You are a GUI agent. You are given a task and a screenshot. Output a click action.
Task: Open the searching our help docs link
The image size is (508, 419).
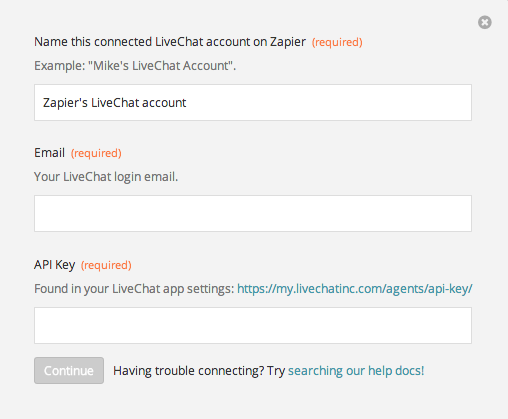356,370
